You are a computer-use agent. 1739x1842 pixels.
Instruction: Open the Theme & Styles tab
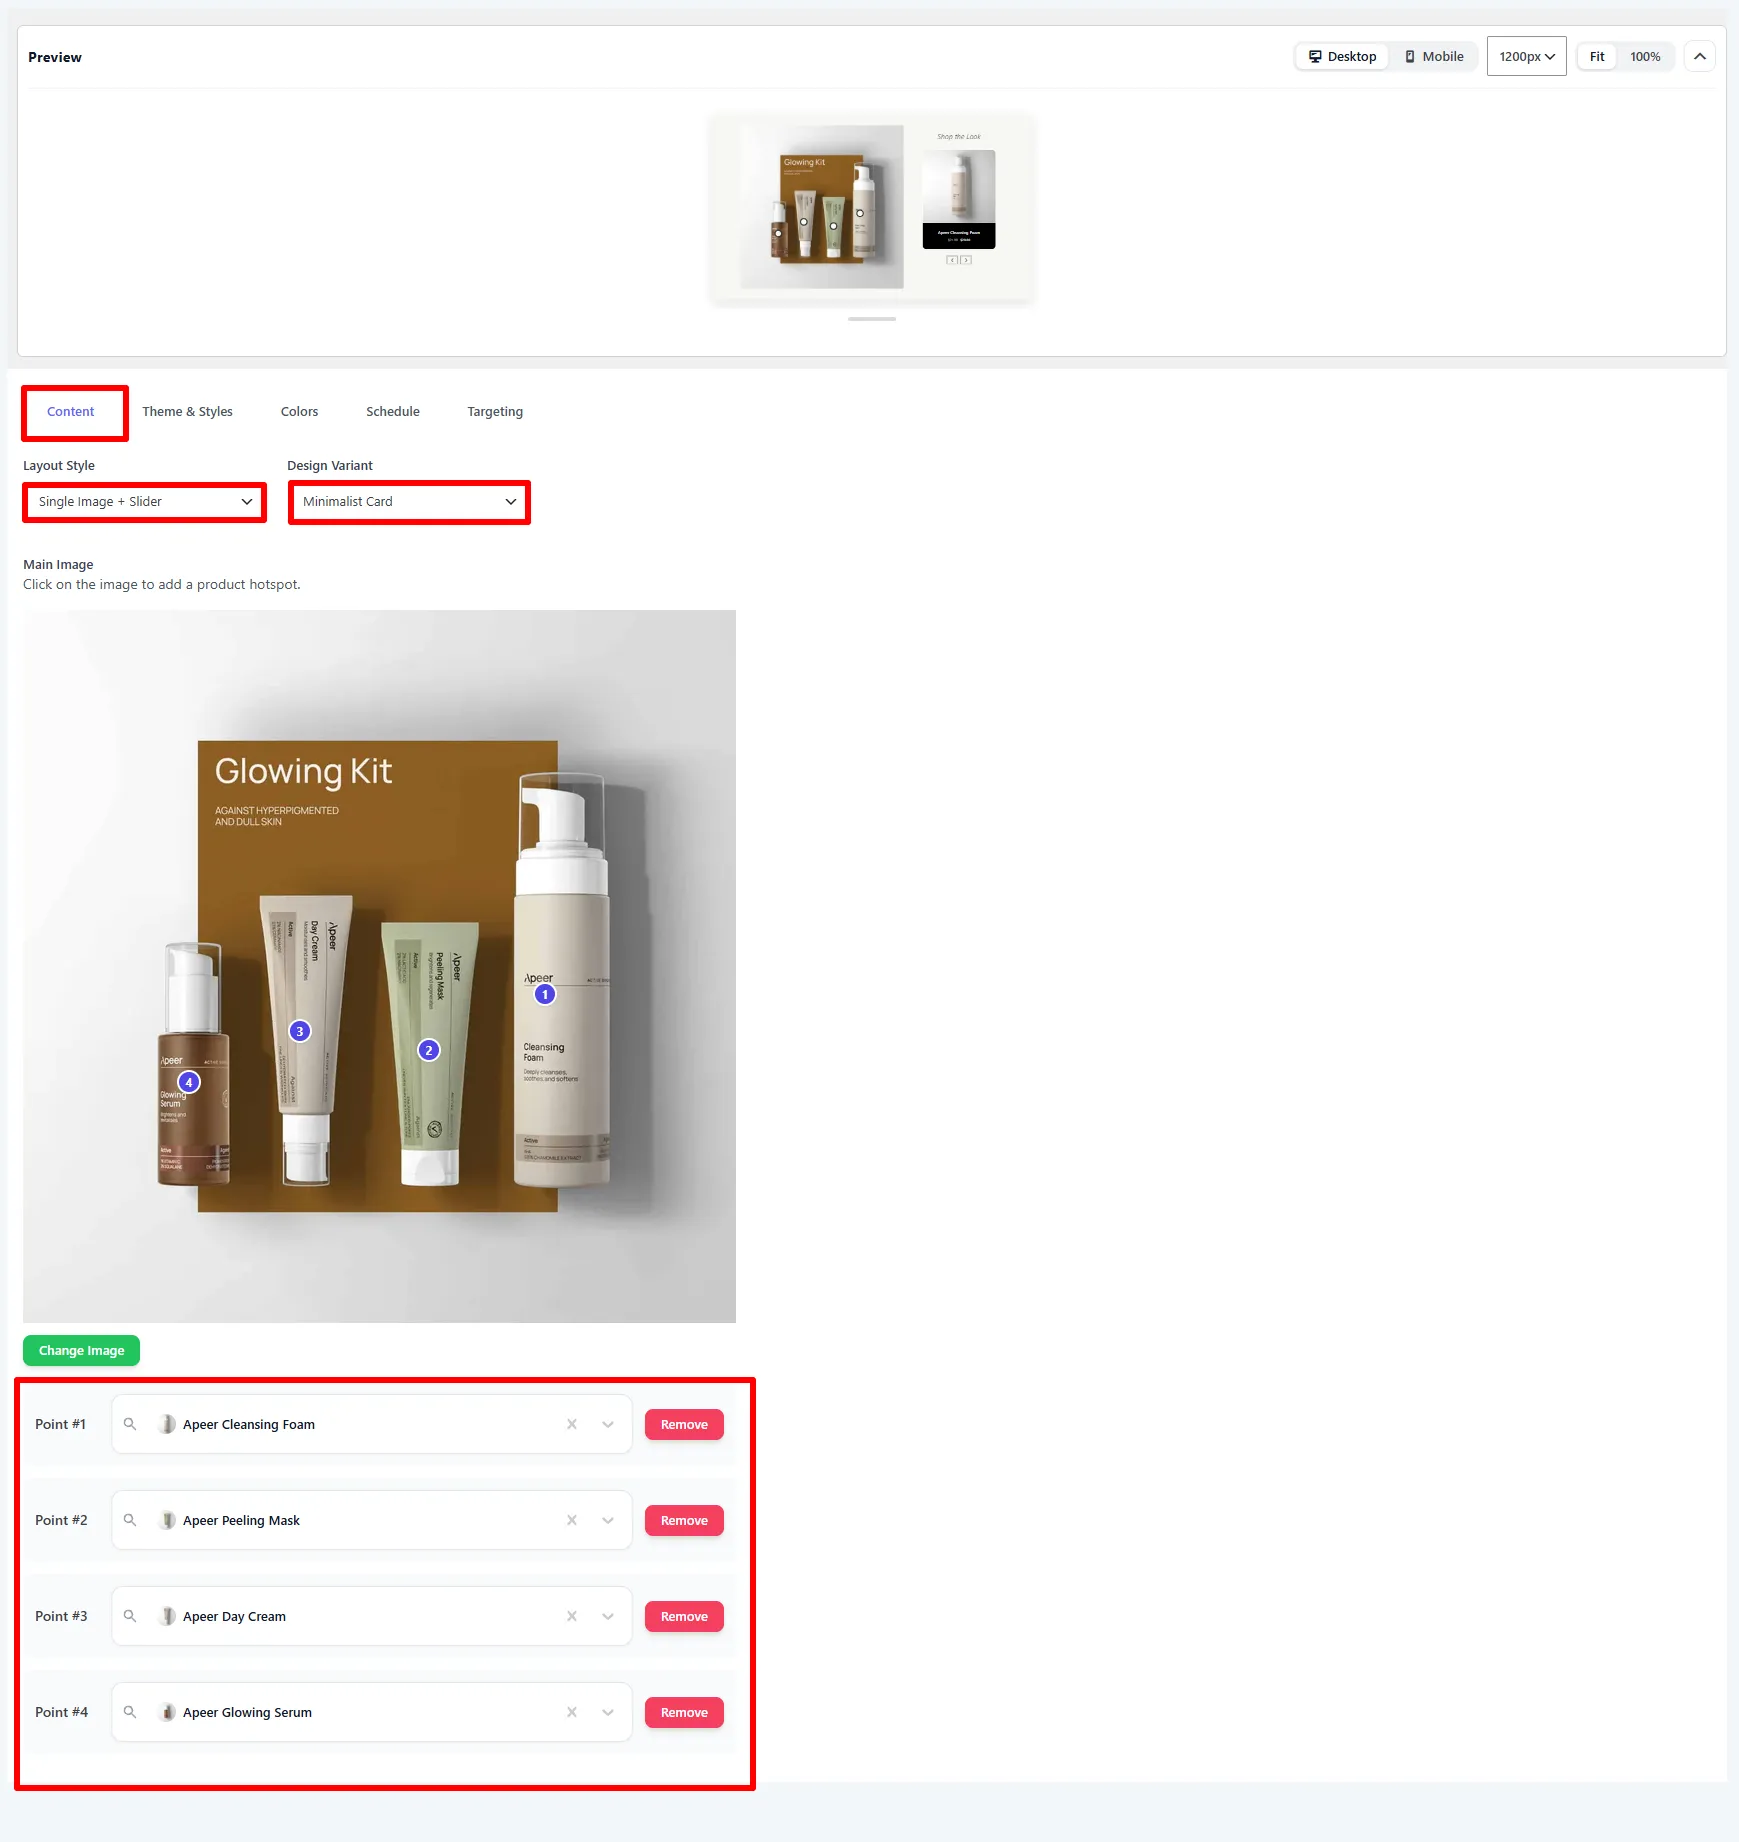187,412
